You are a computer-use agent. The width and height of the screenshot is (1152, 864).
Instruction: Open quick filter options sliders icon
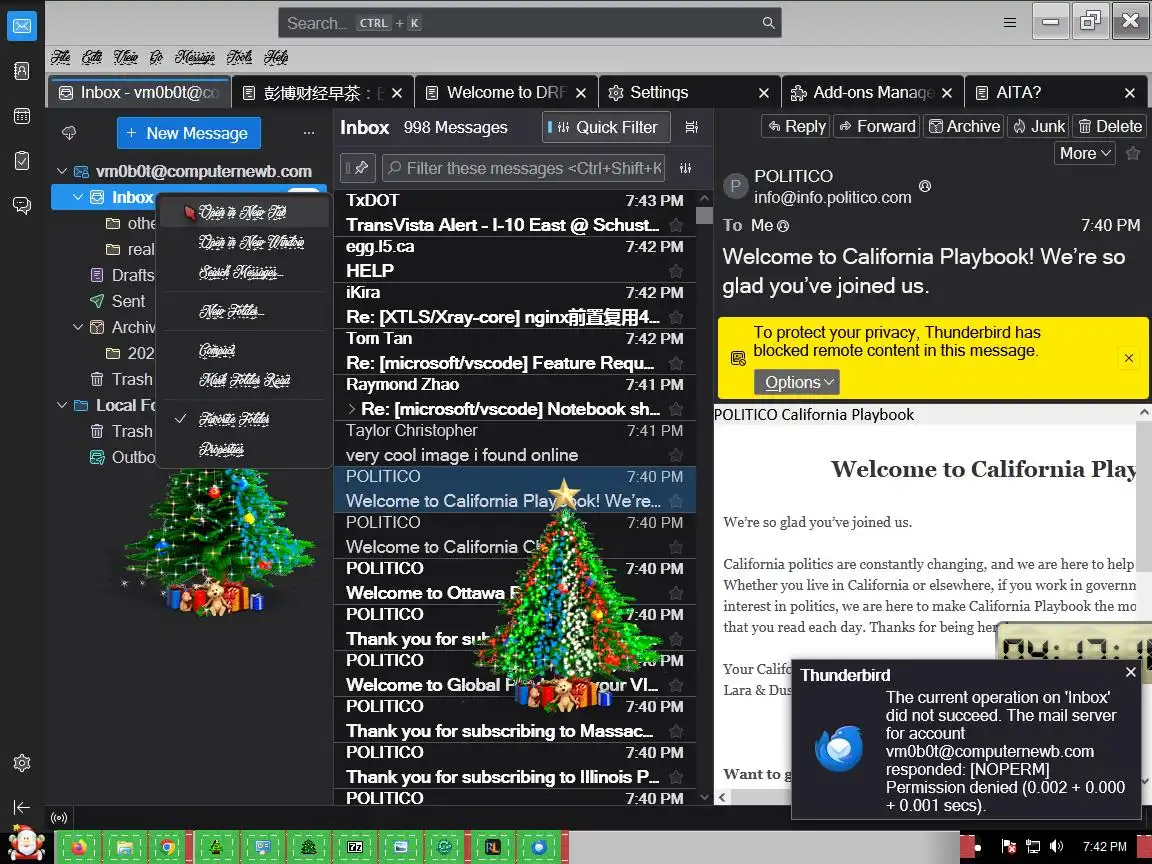685,168
